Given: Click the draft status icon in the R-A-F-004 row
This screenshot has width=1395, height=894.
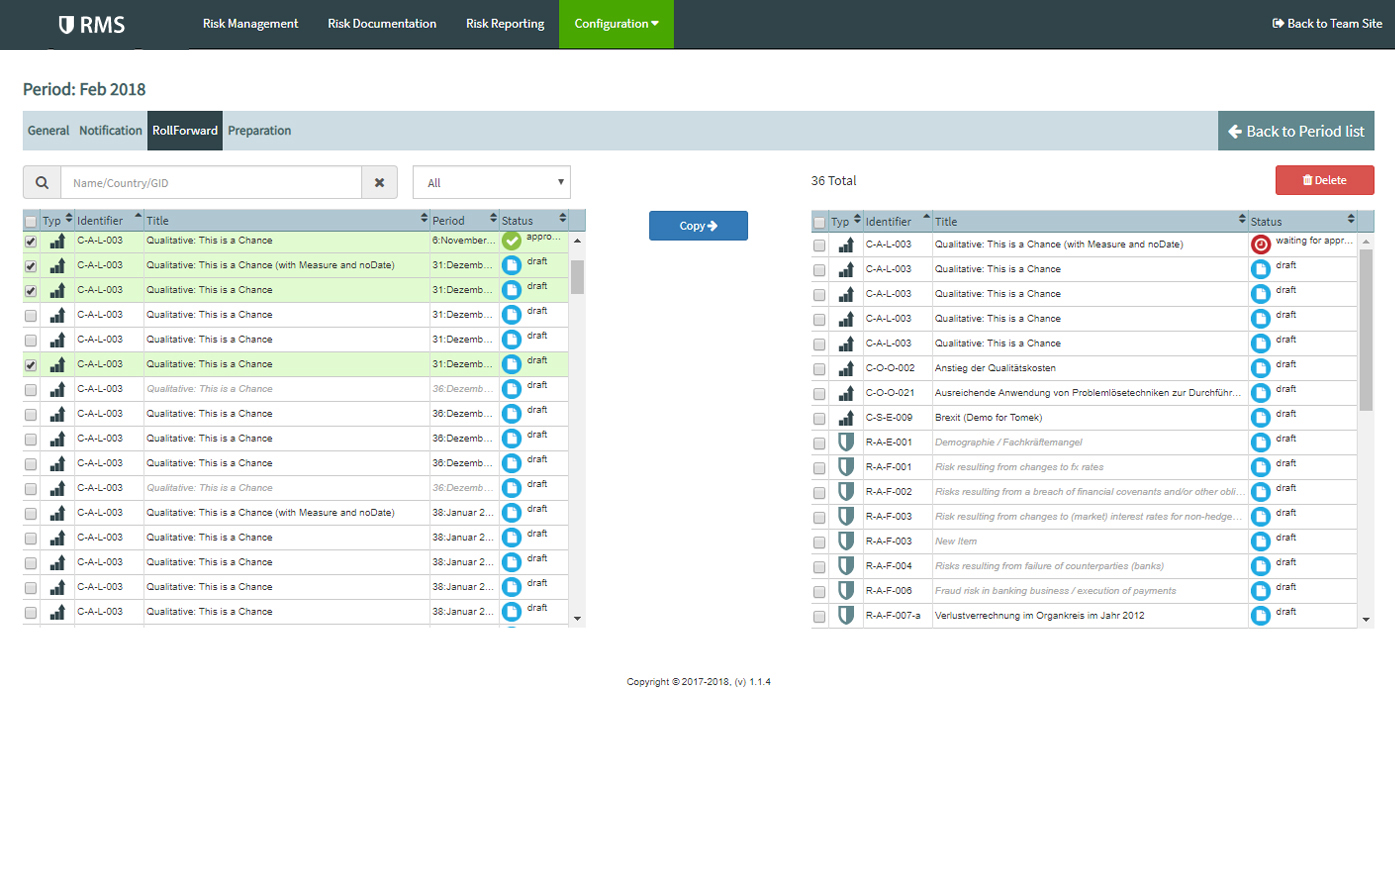Looking at the screenshot, I should (1261, 566).
